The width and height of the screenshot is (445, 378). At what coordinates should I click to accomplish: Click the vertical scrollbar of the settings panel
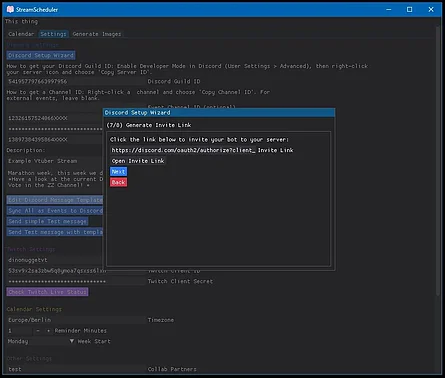[x=438, y=160]
